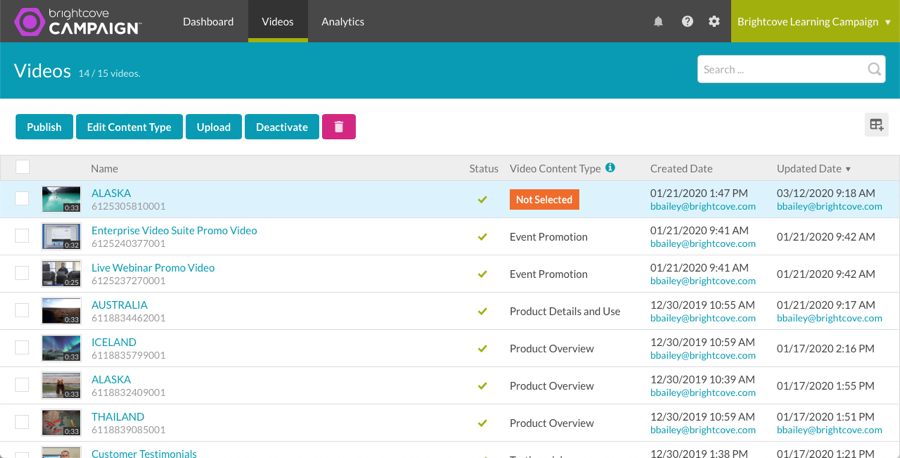This screenshot has width=900, height=458.
Task: Click the Upload button
Action: [214, 127]
